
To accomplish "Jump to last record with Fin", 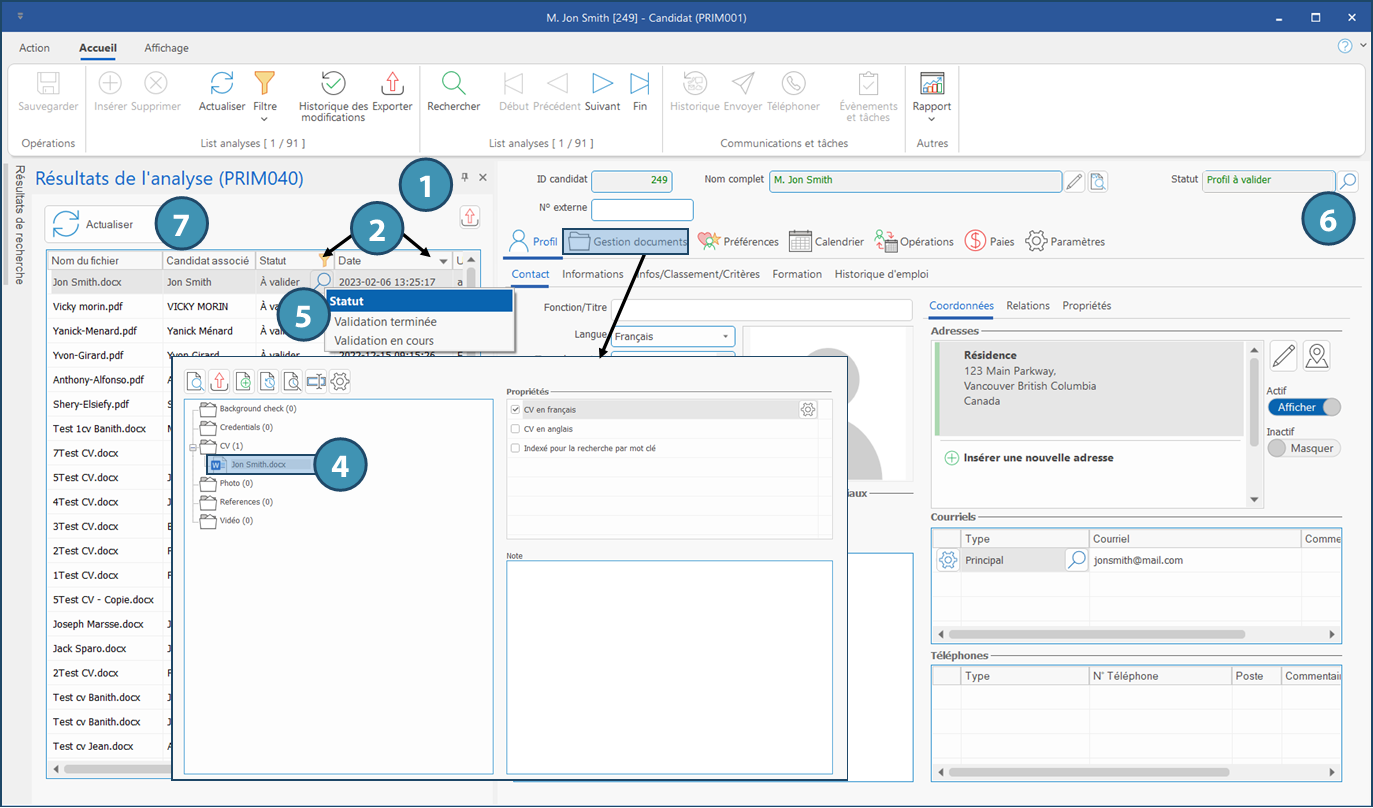I will (x=640, y=84).
